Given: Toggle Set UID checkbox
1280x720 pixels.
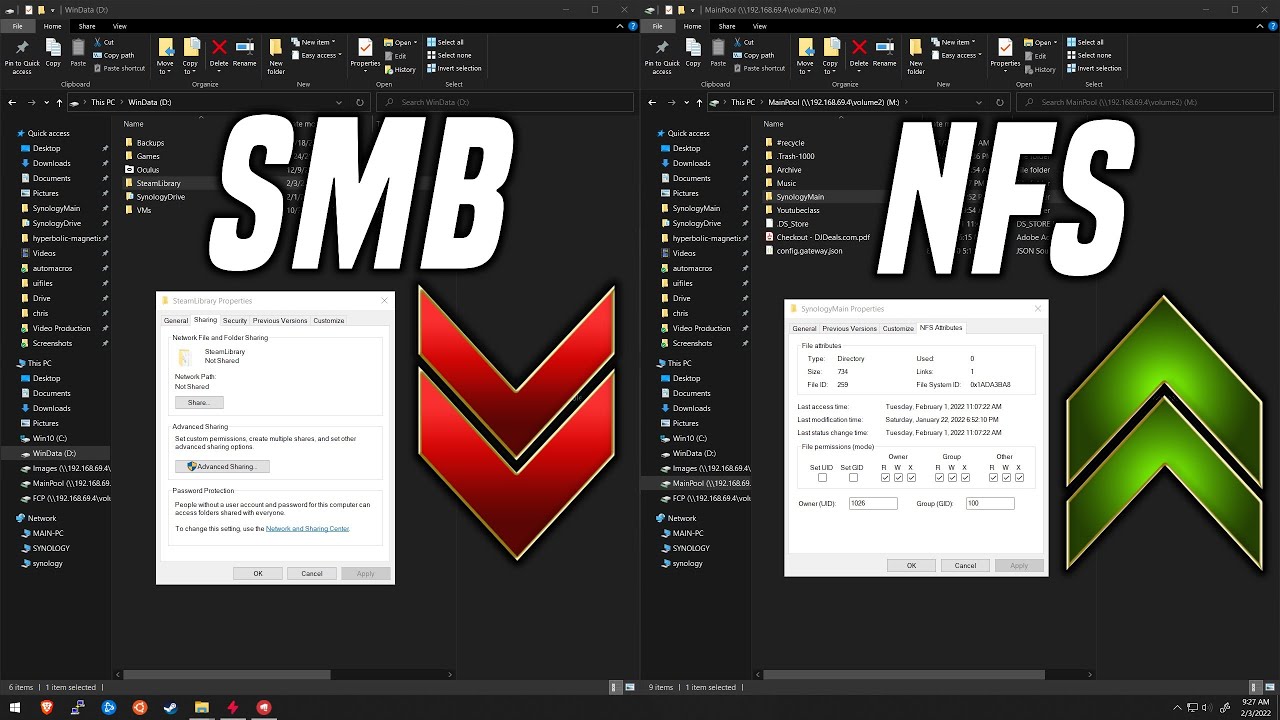Looking at the screenshot, I should click(822, 478).
